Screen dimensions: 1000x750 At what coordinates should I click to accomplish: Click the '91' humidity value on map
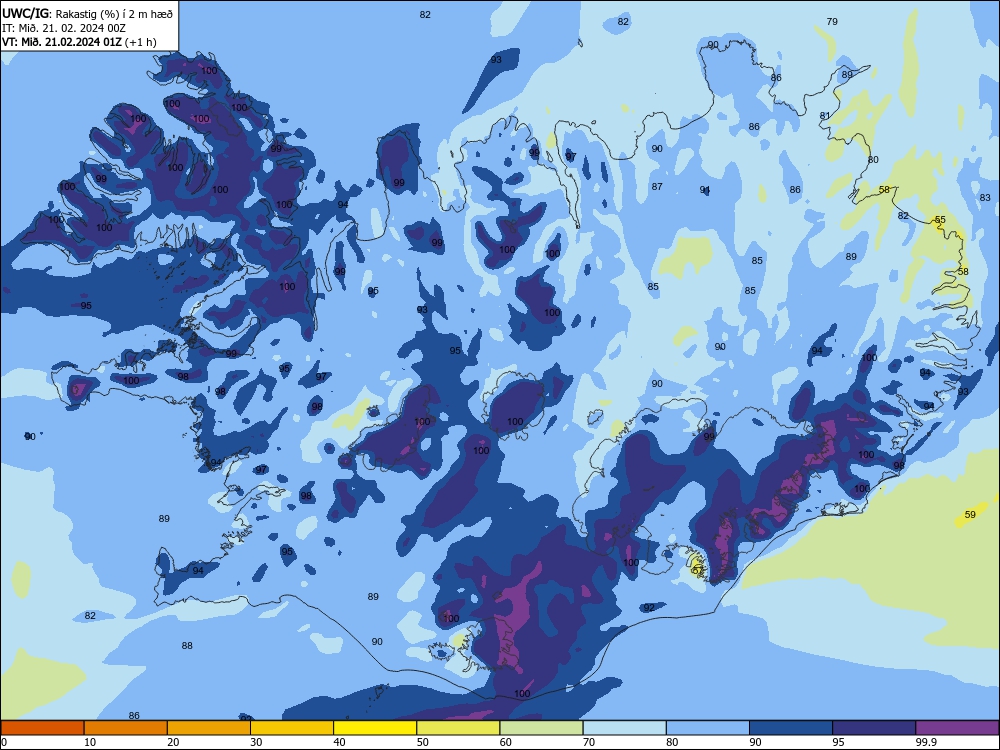pos(705,190)
